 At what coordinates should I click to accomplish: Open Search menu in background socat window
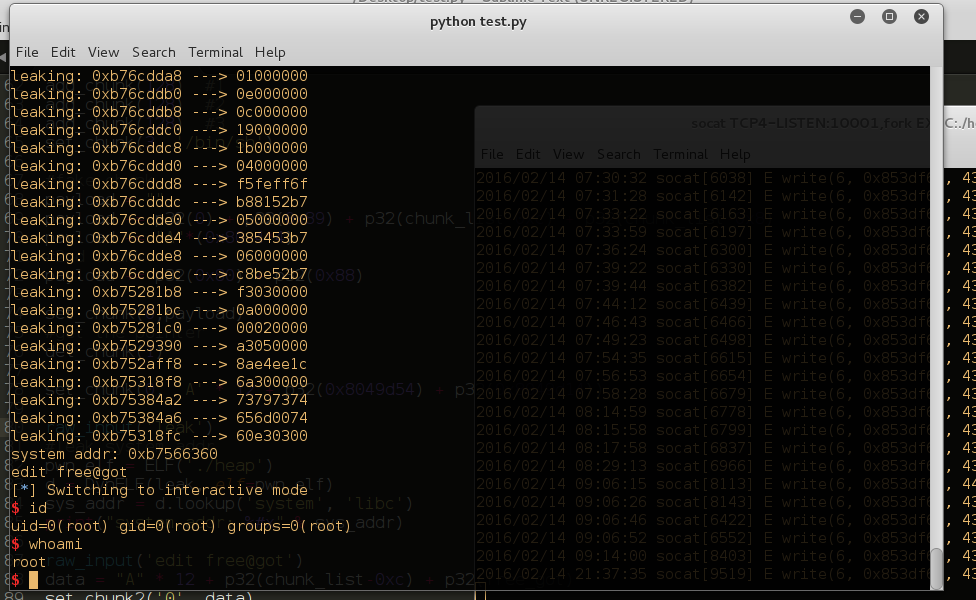tap(619, 154)
